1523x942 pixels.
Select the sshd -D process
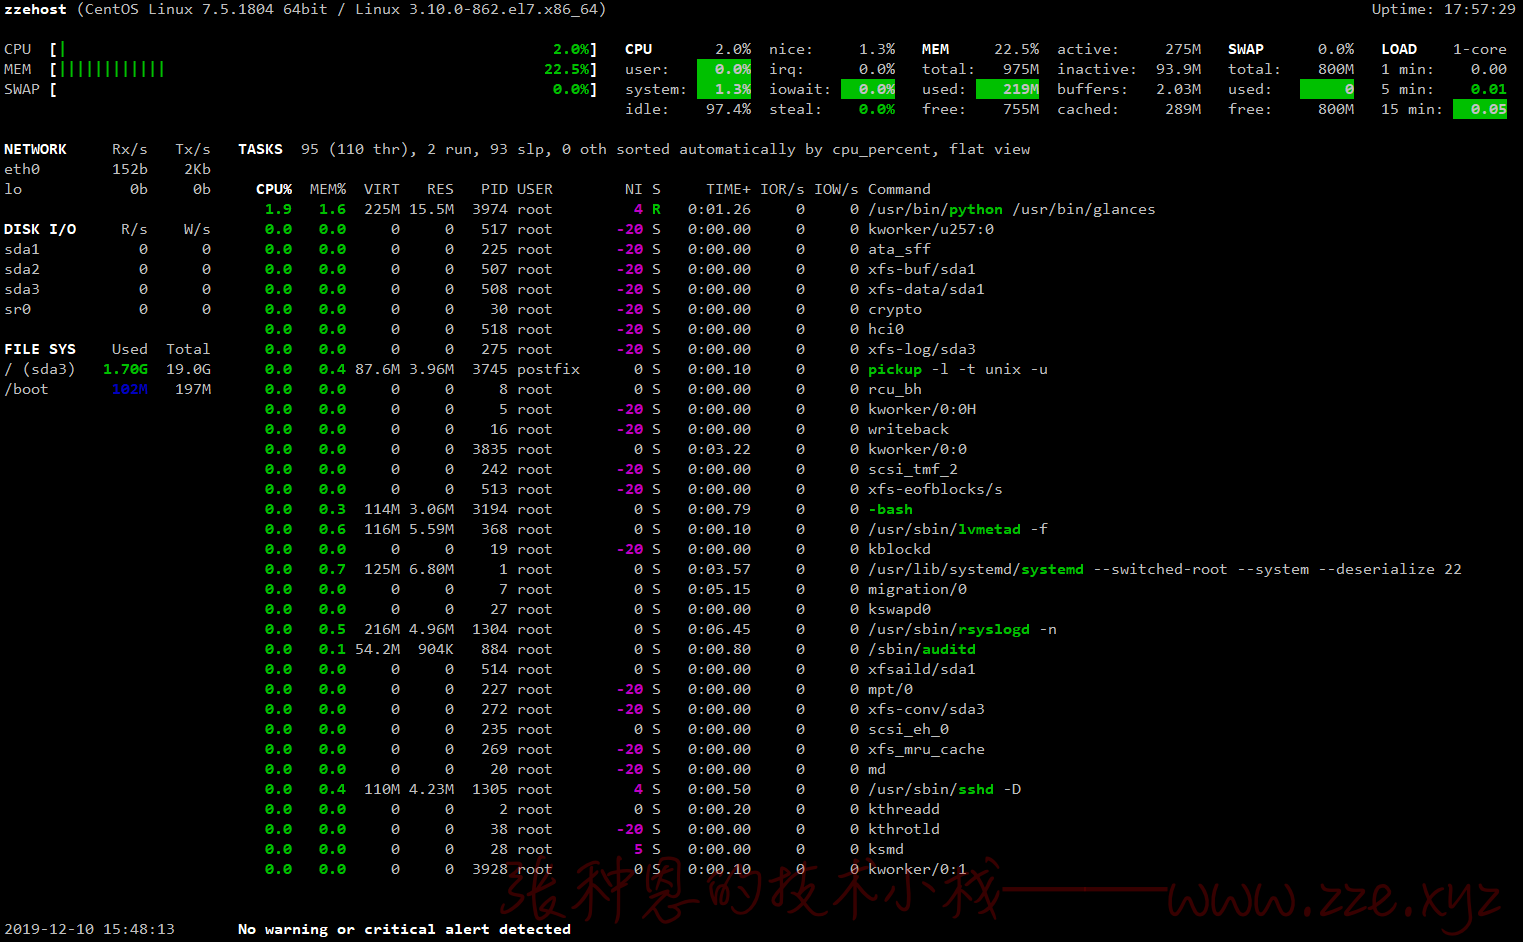tap(643, 789)
